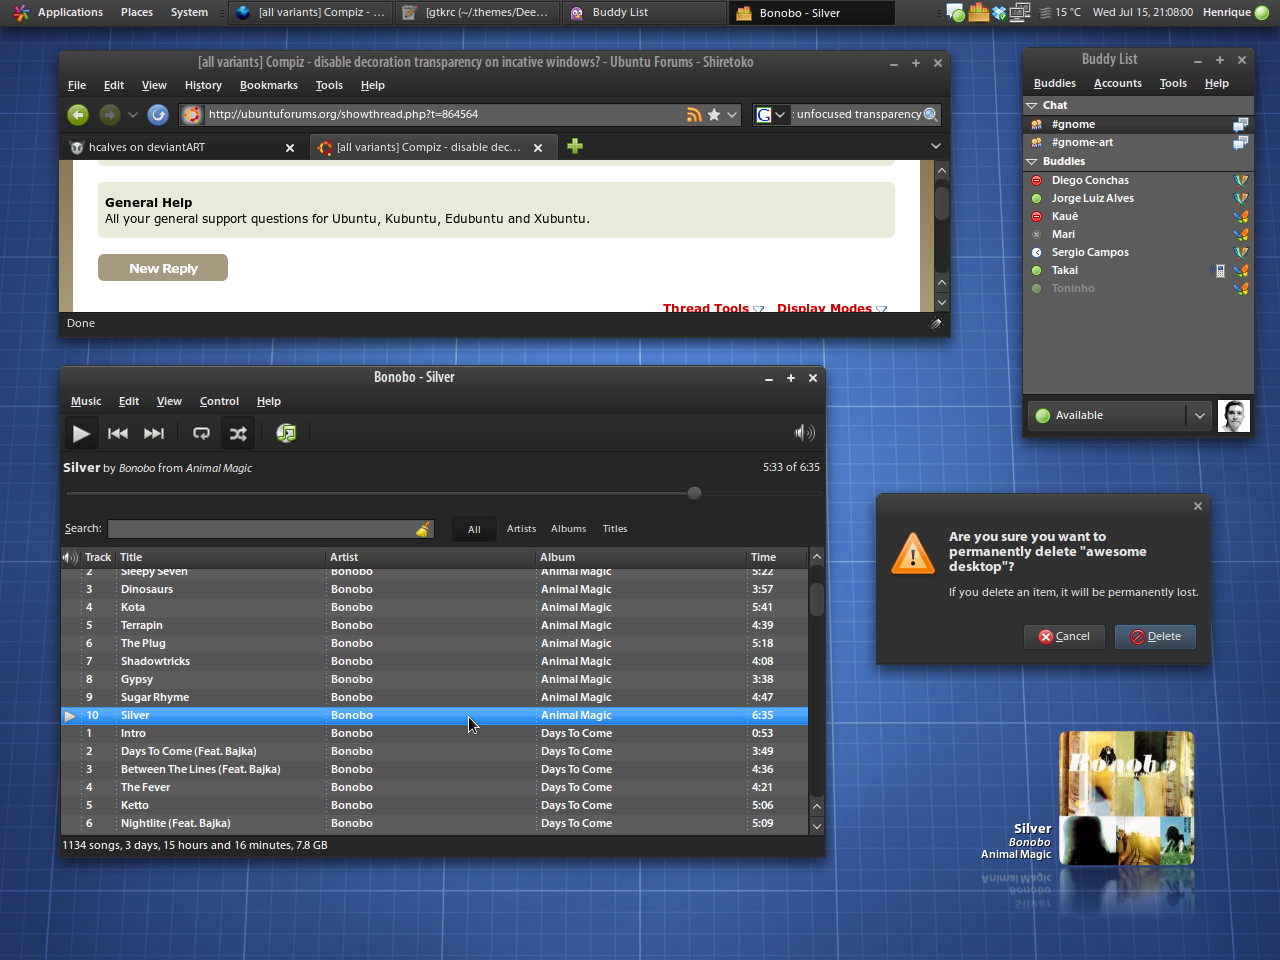The height and width of the screenshot is (960, 1280).
Task: Close the Compiz thread tab
Action: tap(538, 148)
